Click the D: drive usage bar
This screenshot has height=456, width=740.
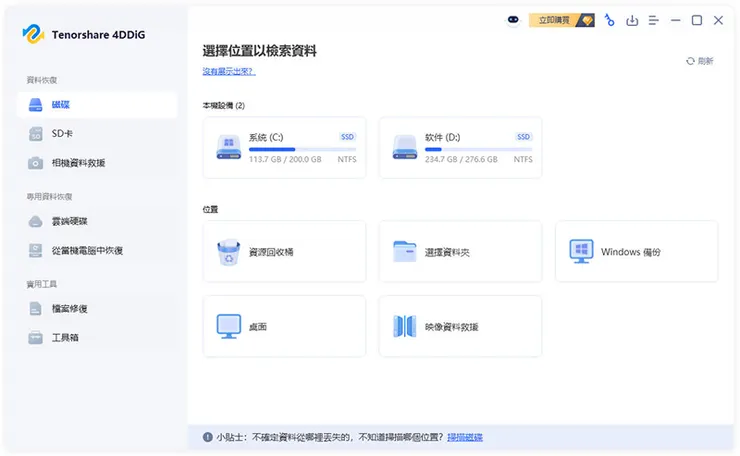pyautogui.click(x=479, y=149)
